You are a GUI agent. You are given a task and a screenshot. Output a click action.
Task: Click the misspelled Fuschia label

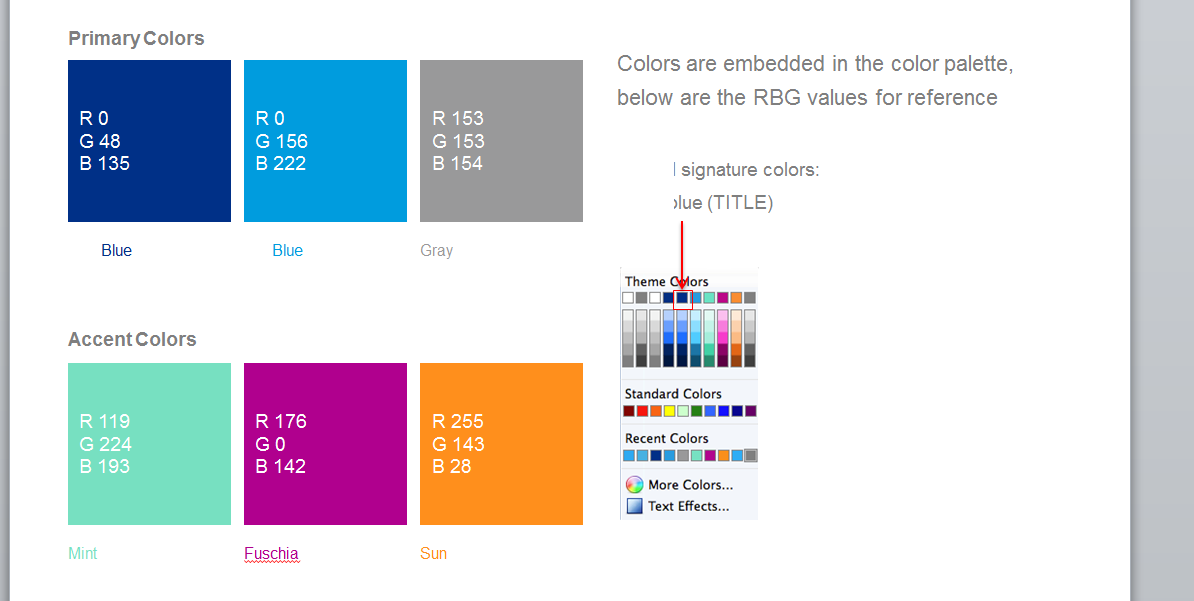pos(271,554)
